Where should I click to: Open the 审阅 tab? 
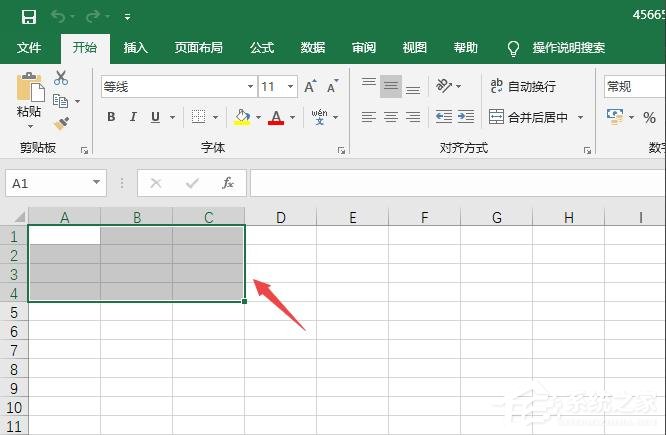tap(364, 48)
